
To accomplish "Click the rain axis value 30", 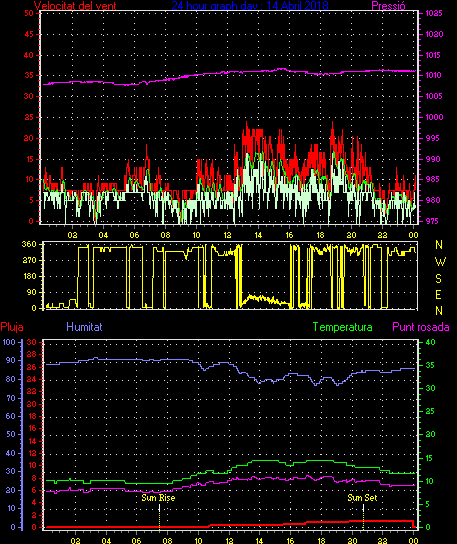I will click(32, 342).
